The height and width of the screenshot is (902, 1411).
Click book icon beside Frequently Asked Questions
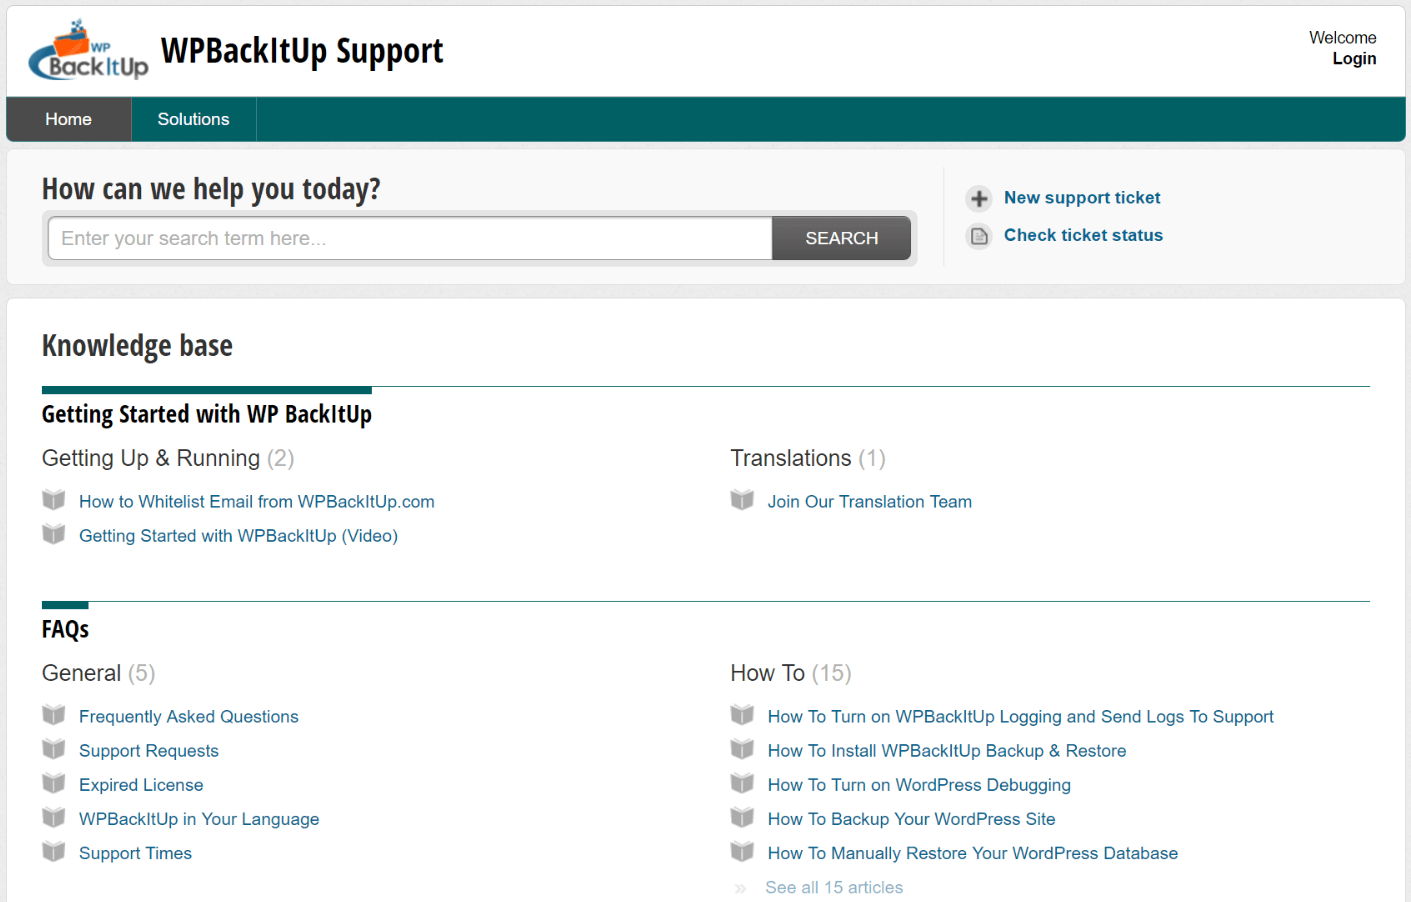coord(54,715)
